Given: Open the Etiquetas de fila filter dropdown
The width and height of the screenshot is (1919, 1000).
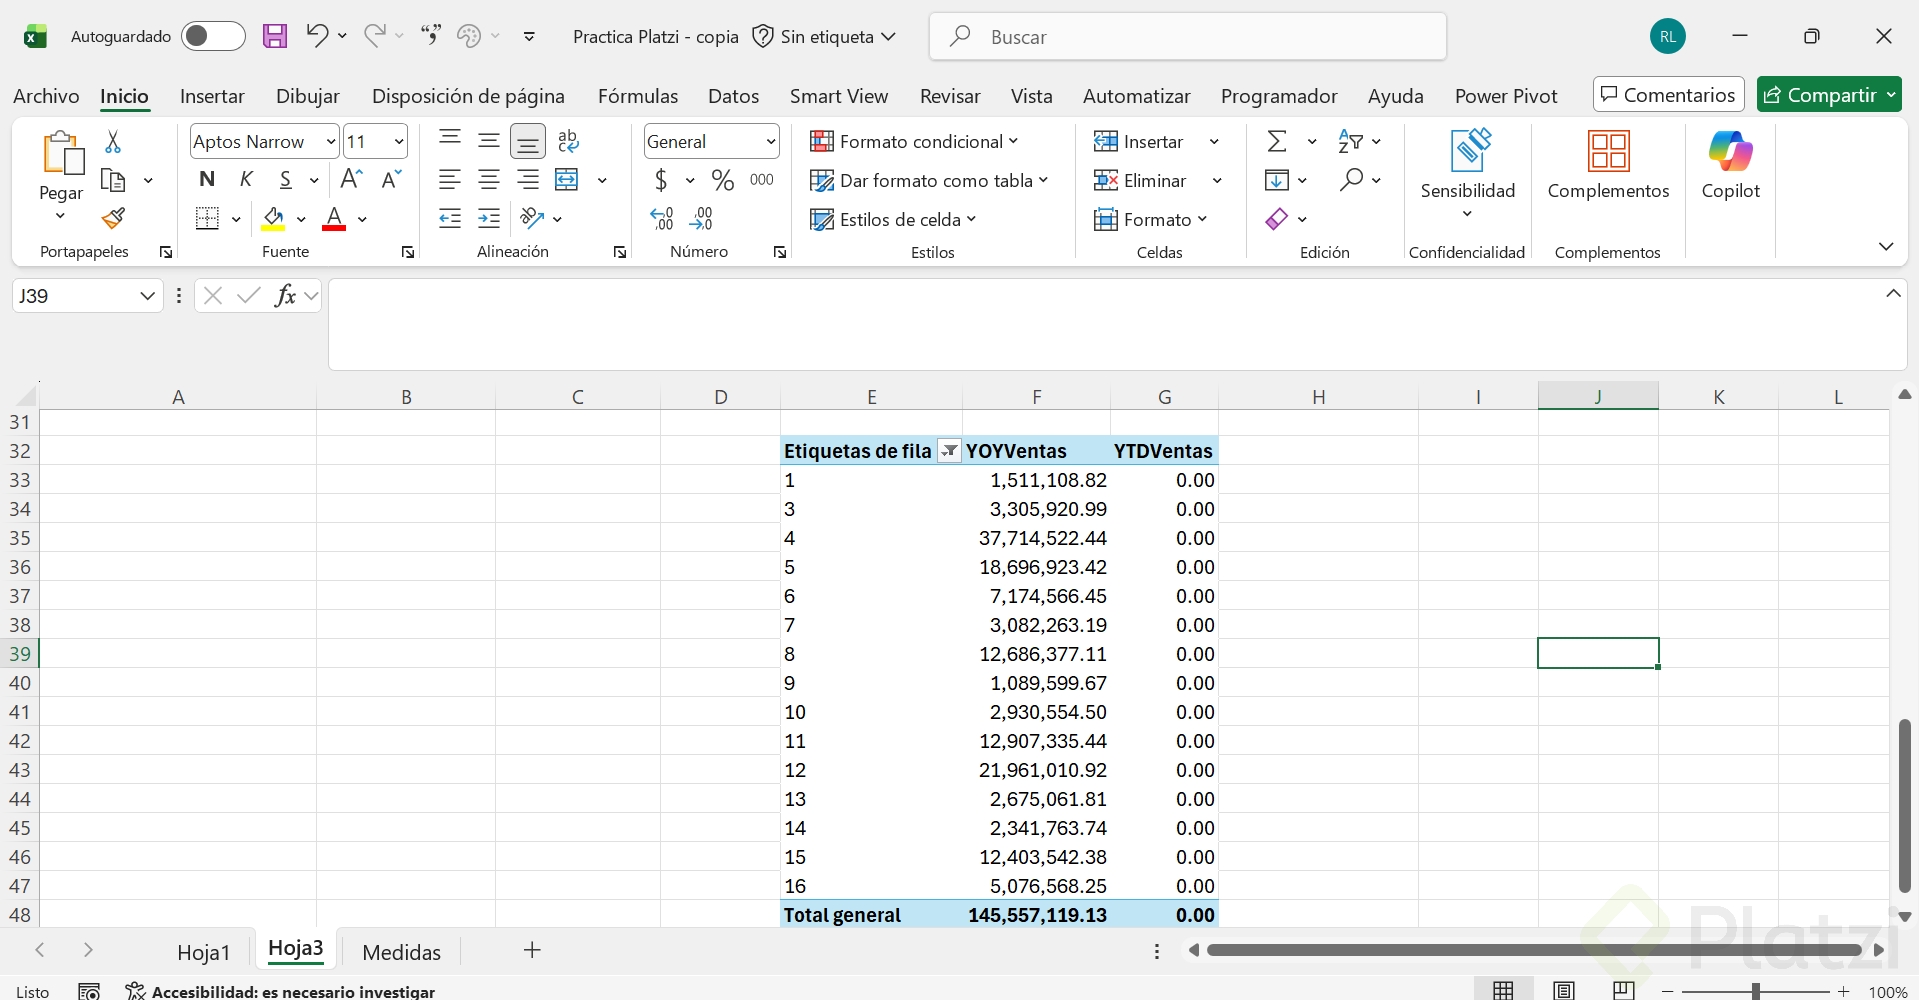Looking at the screenshot, I should click(x=949, y=451).
